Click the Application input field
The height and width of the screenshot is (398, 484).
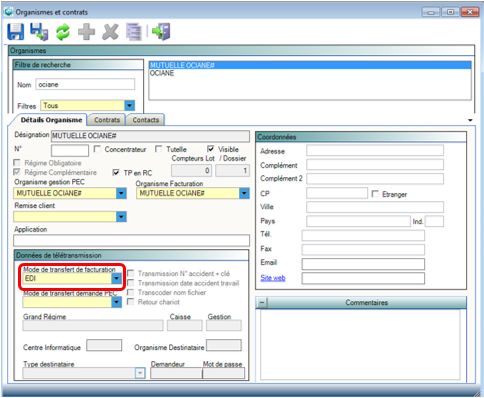coord(131,240)
